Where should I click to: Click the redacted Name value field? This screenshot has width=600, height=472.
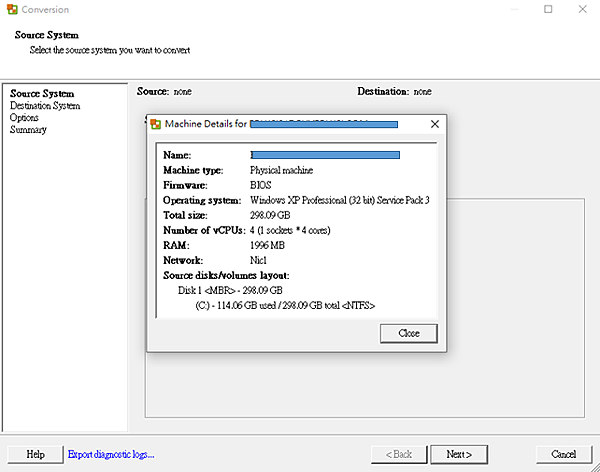[x=325, y=155]
